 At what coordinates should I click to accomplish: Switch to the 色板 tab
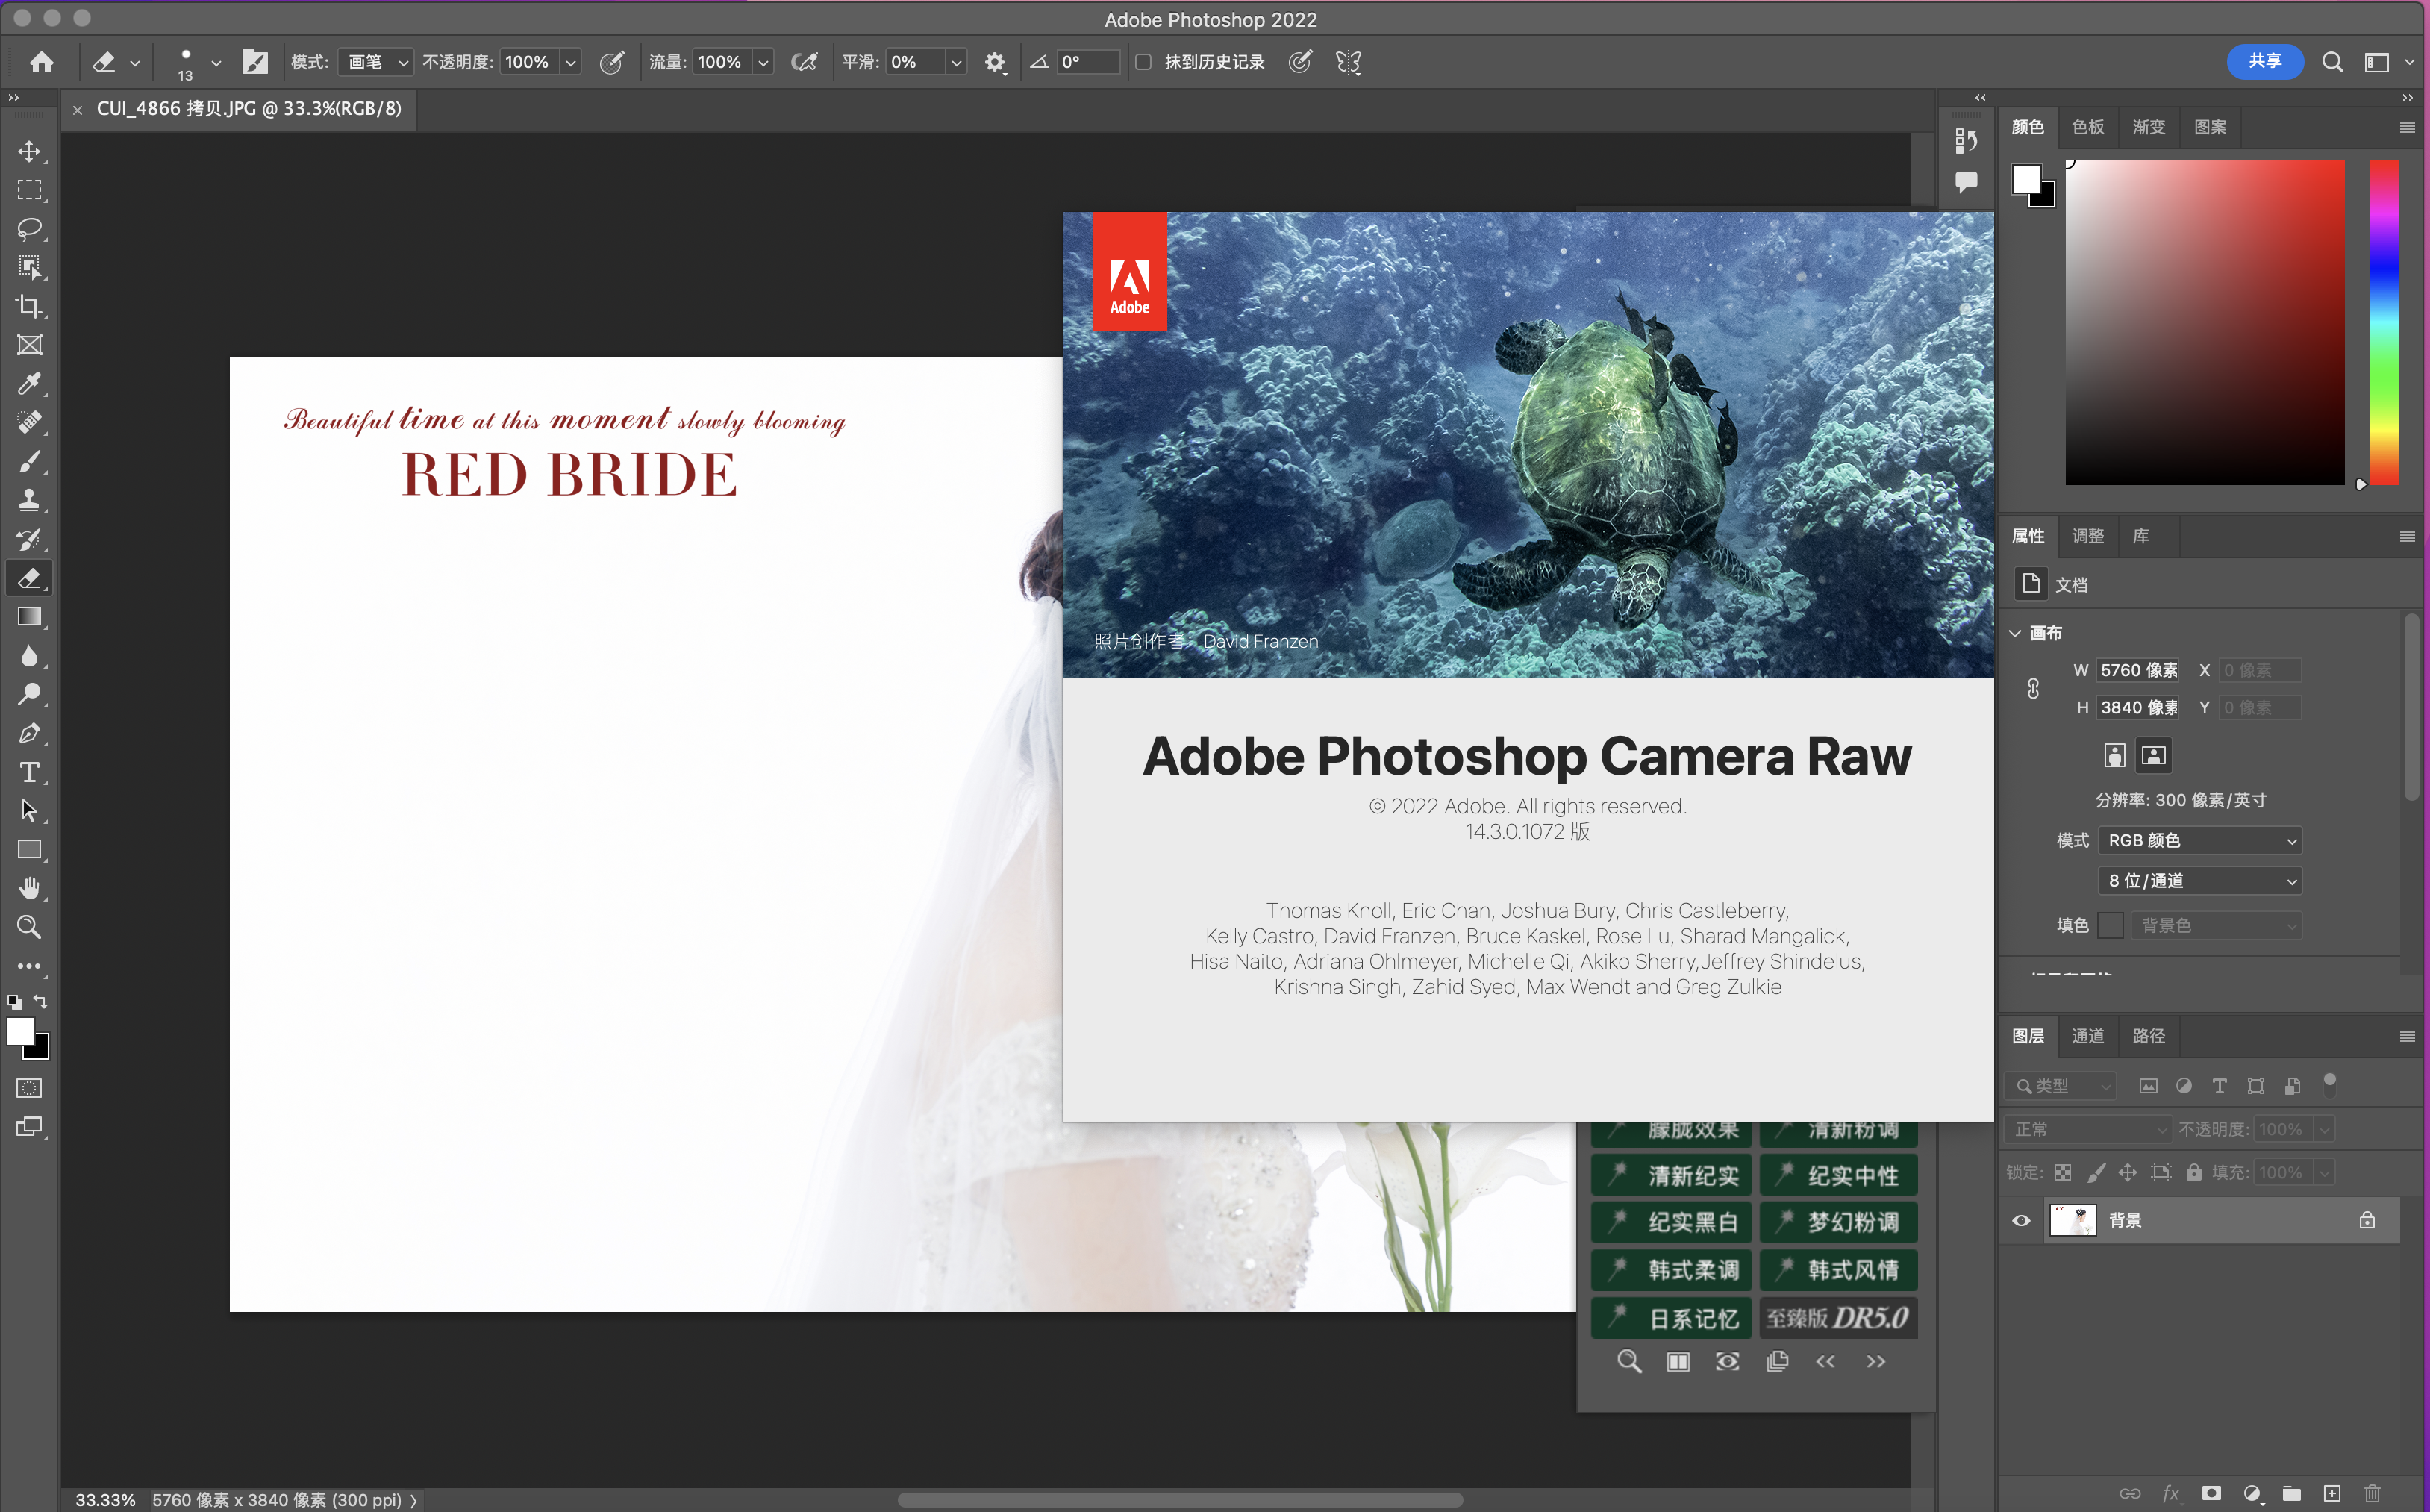[2087, 127]
